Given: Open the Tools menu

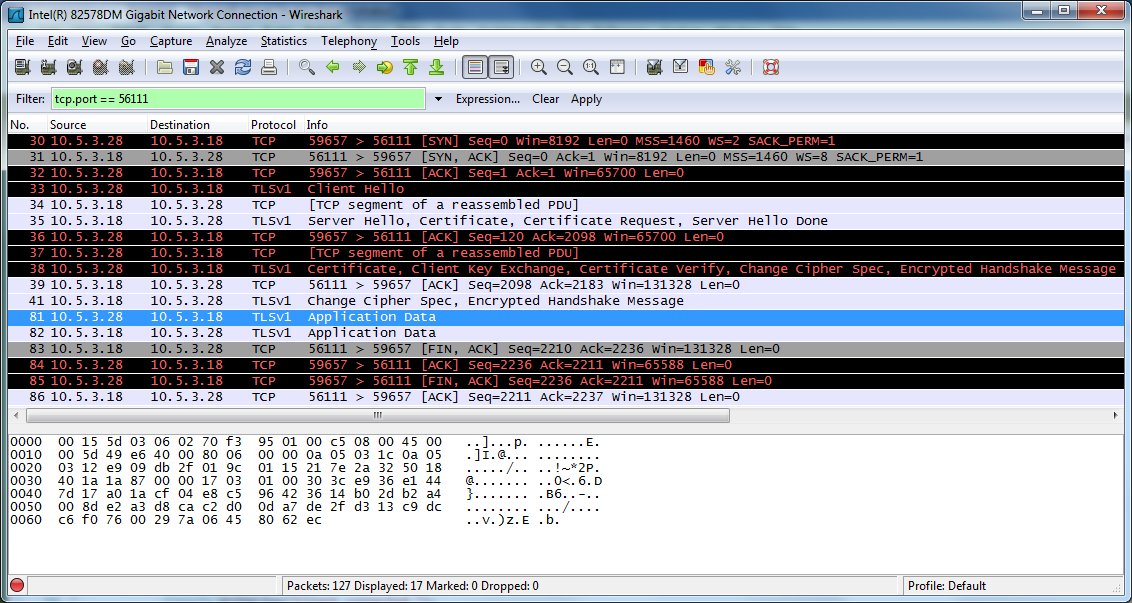Looking at the screenshot, I should (405, 41).
